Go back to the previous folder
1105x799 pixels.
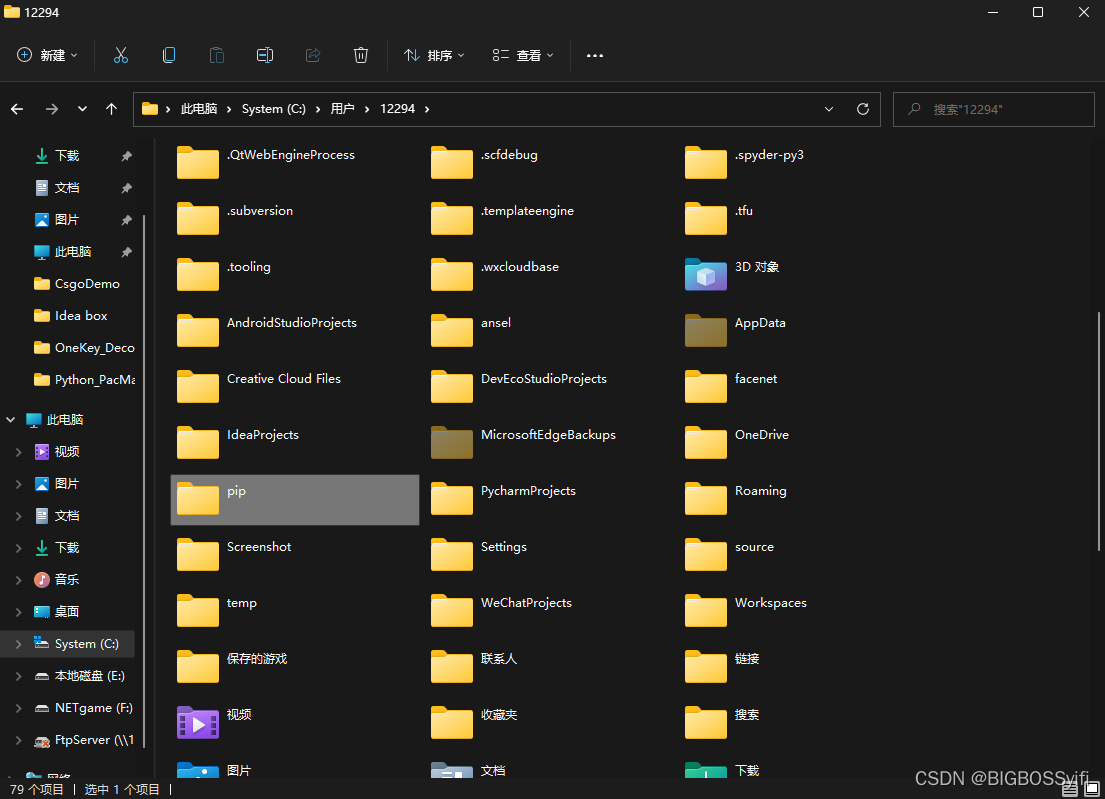pyautogui.click(x=16, y=108)
